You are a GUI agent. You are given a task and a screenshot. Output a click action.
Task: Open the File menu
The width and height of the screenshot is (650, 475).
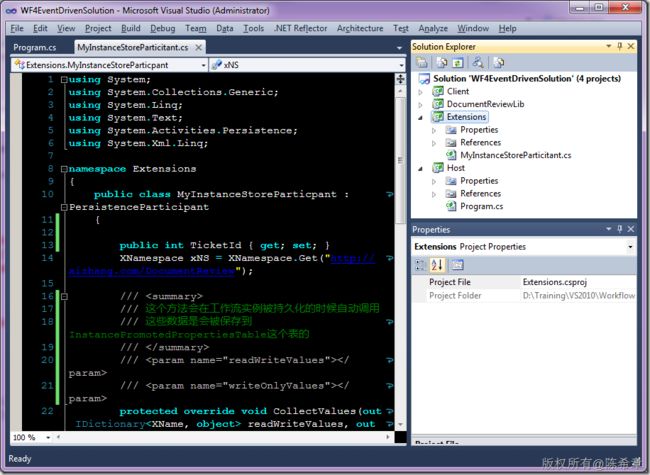pyautogui.click(x=17, y=28)
